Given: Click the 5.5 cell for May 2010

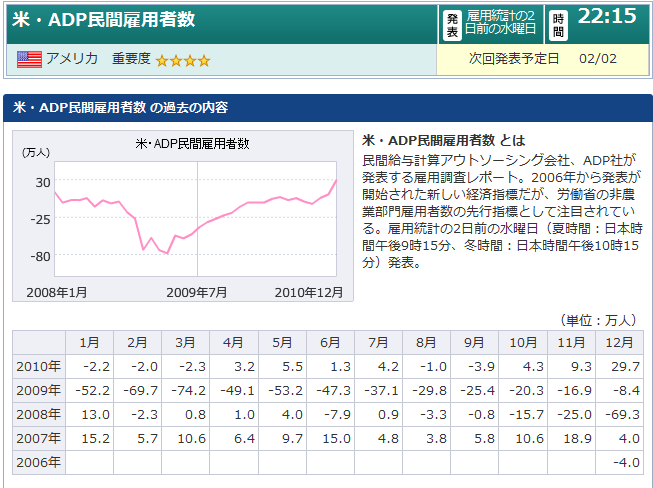Looking at the screenshot, I should click(282, 366).
